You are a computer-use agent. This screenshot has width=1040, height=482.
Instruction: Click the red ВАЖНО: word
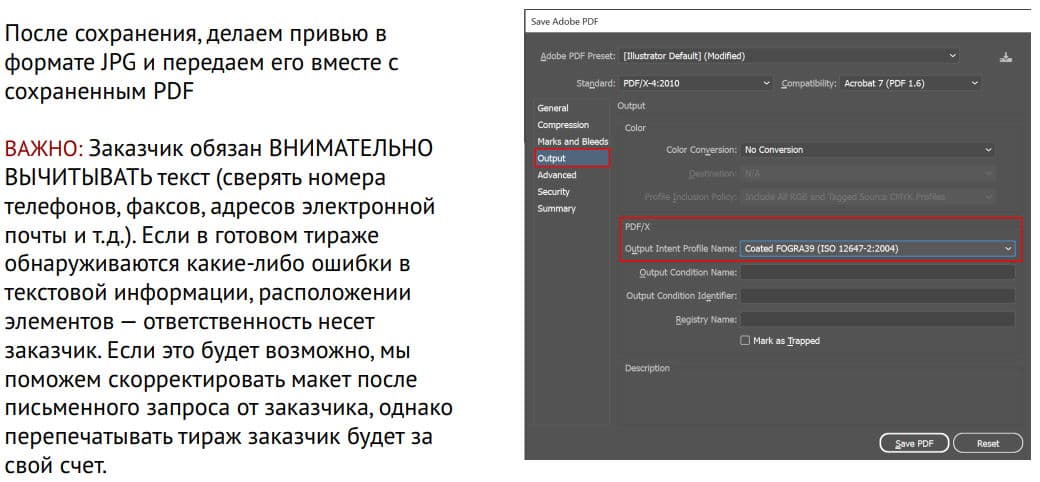pos(44,149)
